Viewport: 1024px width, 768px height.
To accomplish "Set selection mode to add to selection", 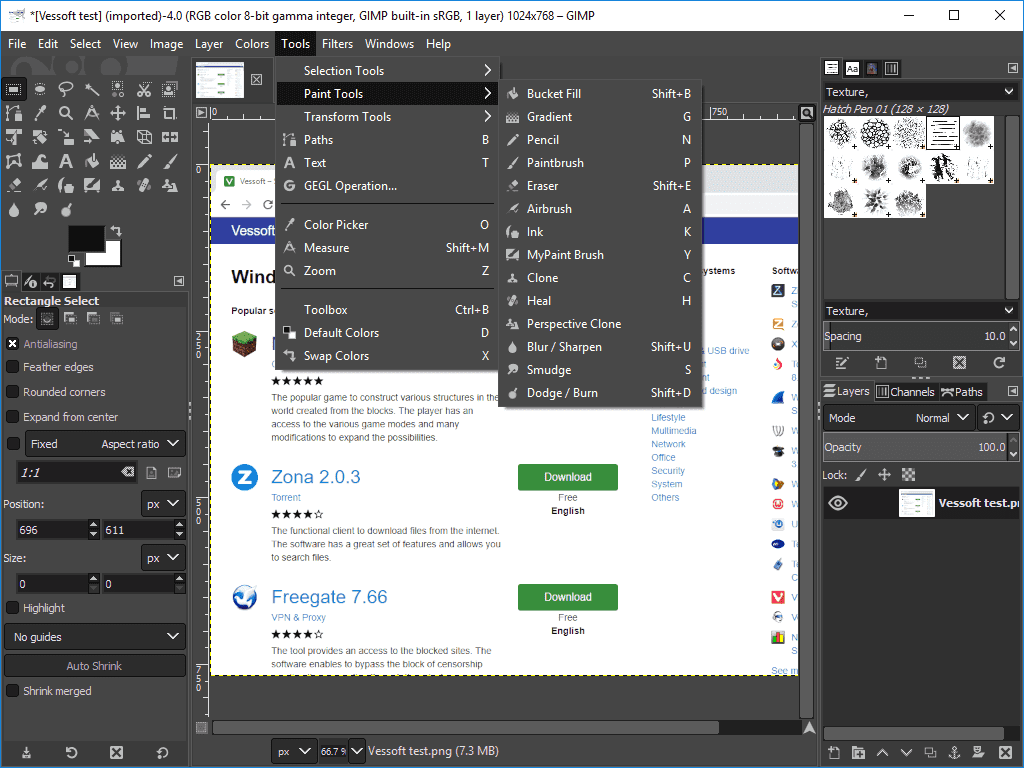I will pyautogui.click(x=70, y=319).
